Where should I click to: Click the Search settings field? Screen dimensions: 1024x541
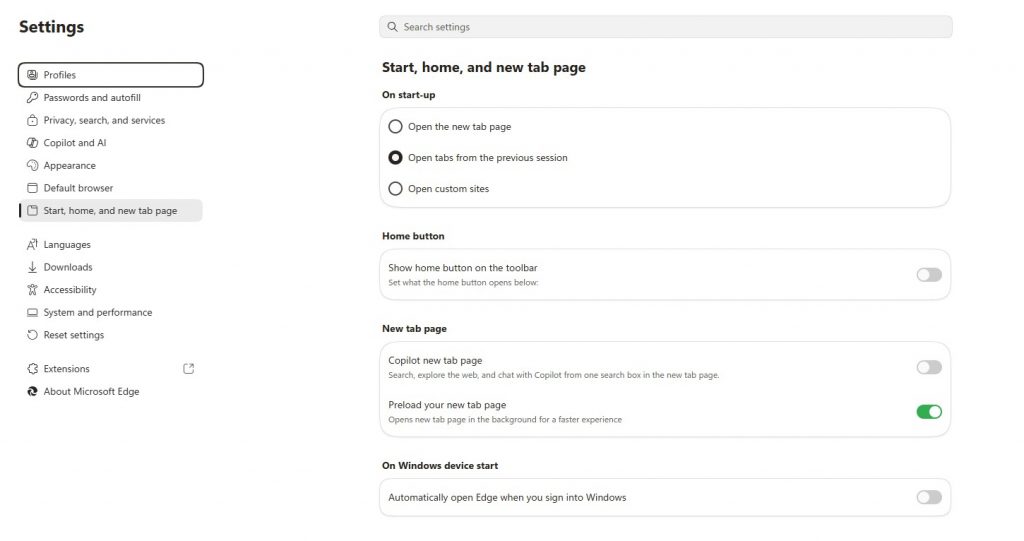[x=665, y=27]
